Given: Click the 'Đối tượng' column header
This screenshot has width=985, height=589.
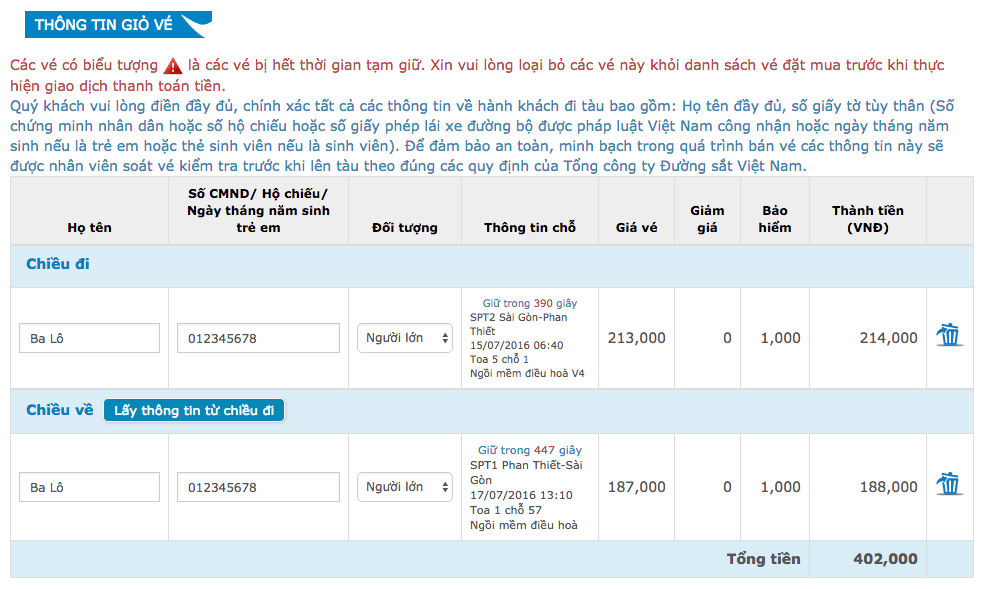Looking at the screenshot, I should click(x=405, y=227).
